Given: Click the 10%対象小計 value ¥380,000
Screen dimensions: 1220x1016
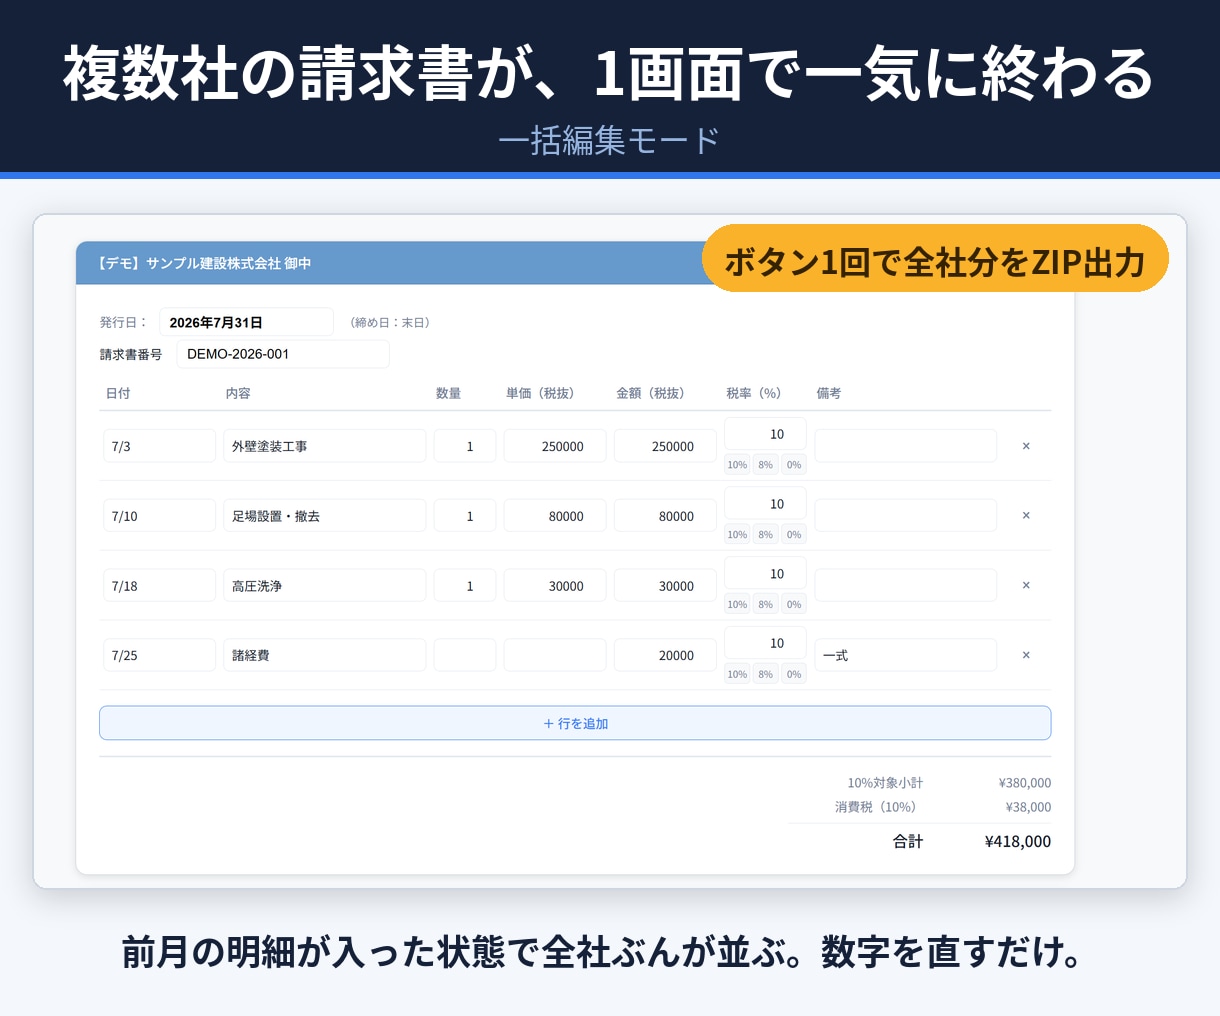Looking at the screenshot, I should (x=1025, y=783).
